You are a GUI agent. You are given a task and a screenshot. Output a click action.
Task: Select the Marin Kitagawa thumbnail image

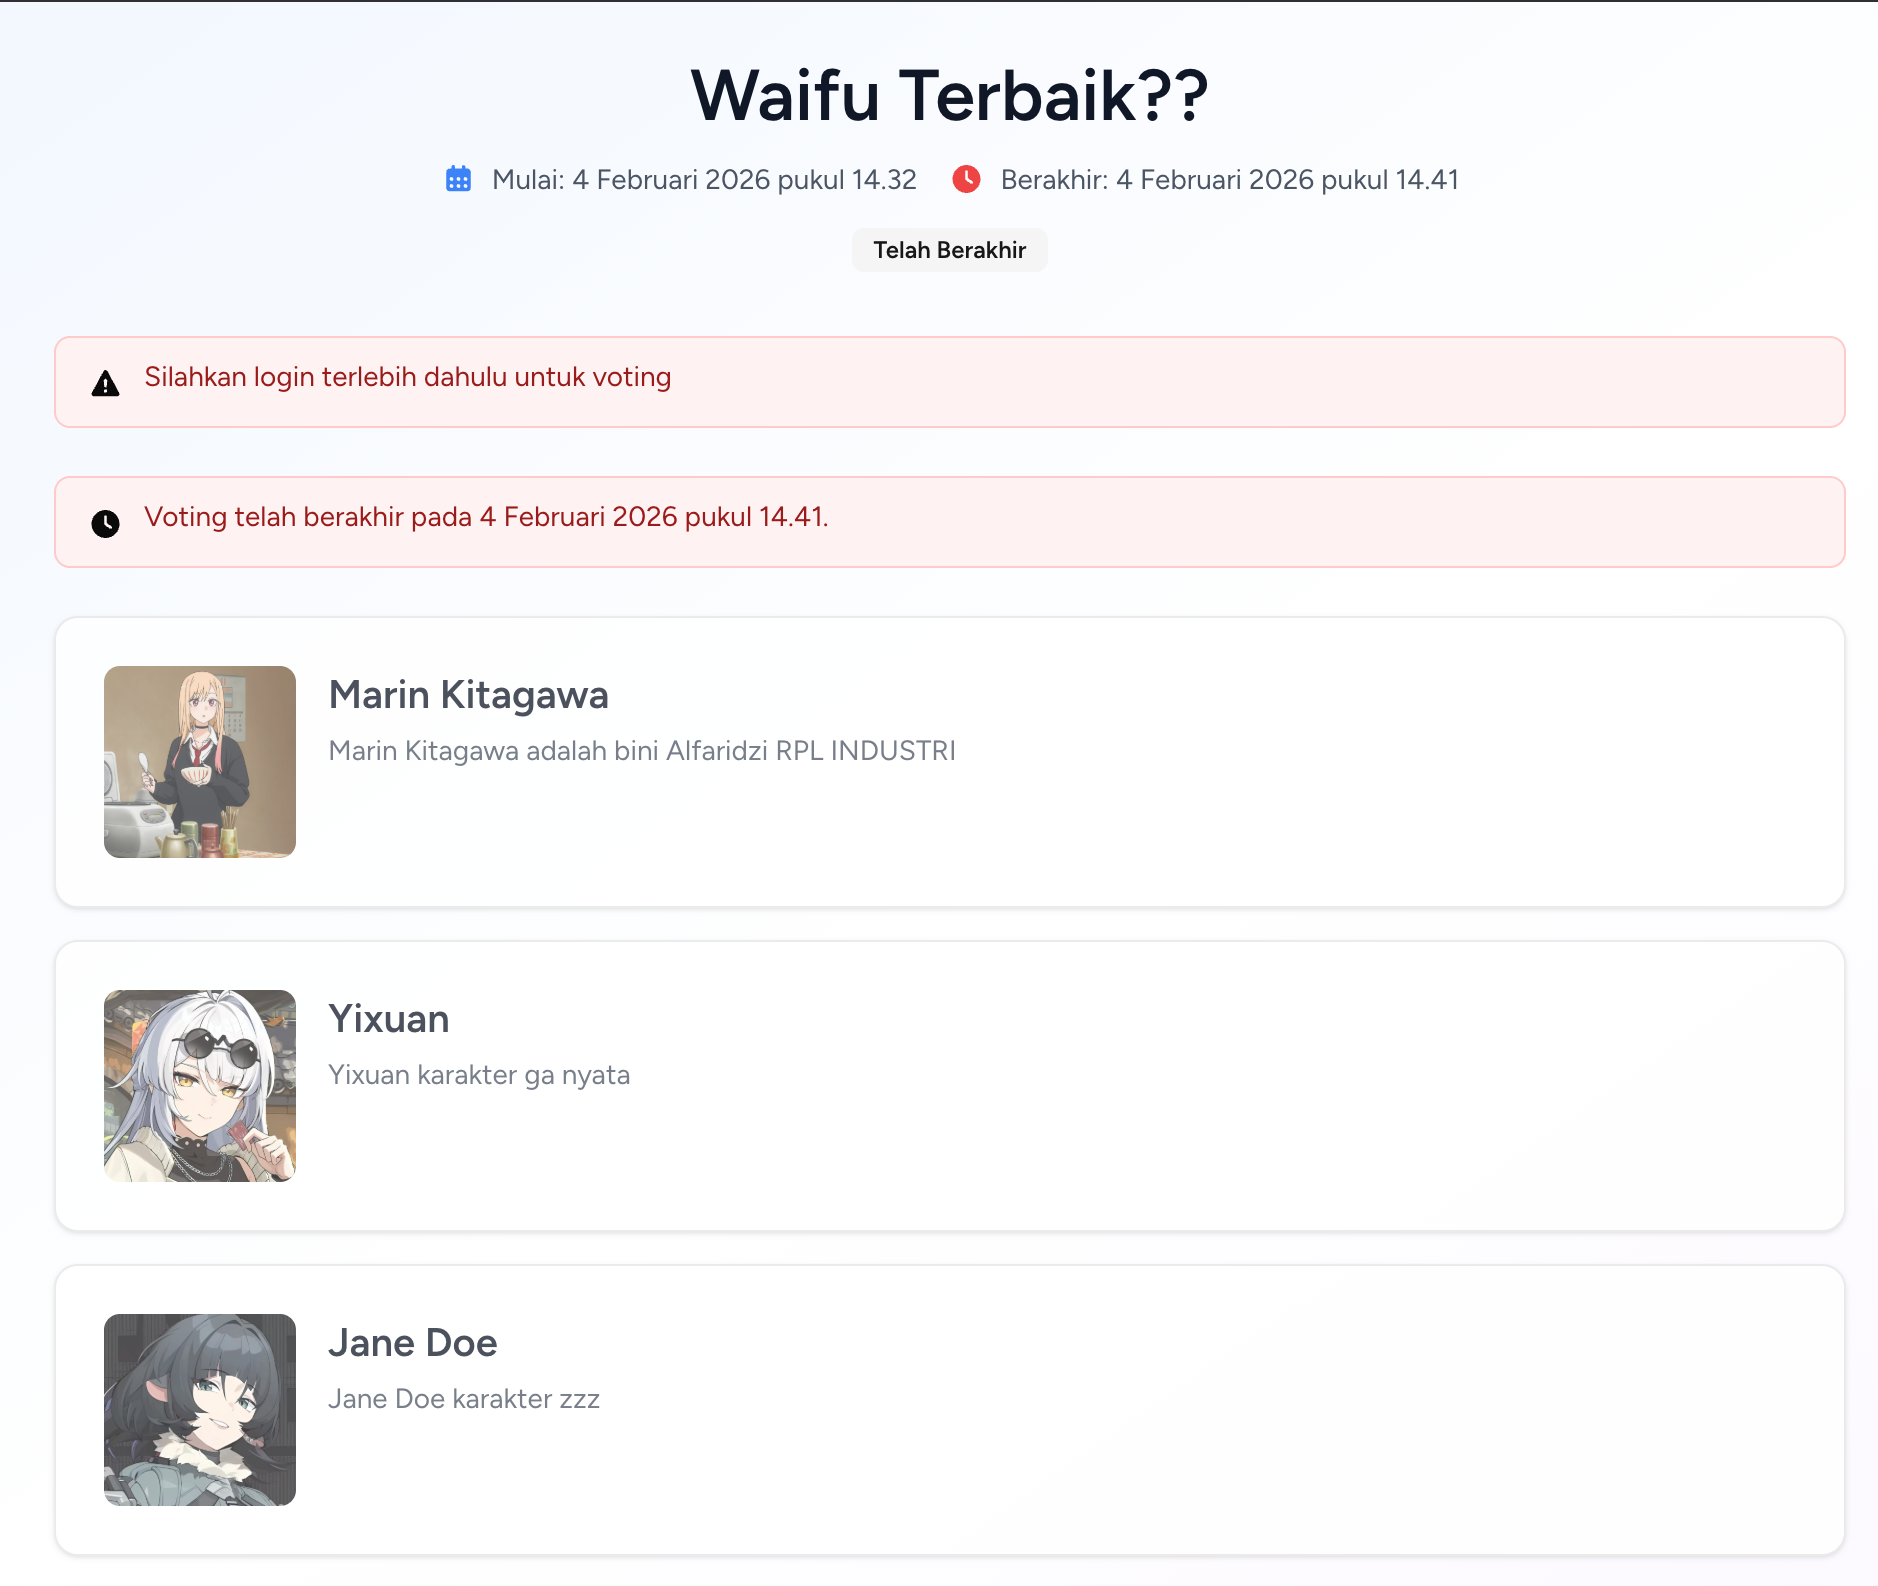pos(200,762)
